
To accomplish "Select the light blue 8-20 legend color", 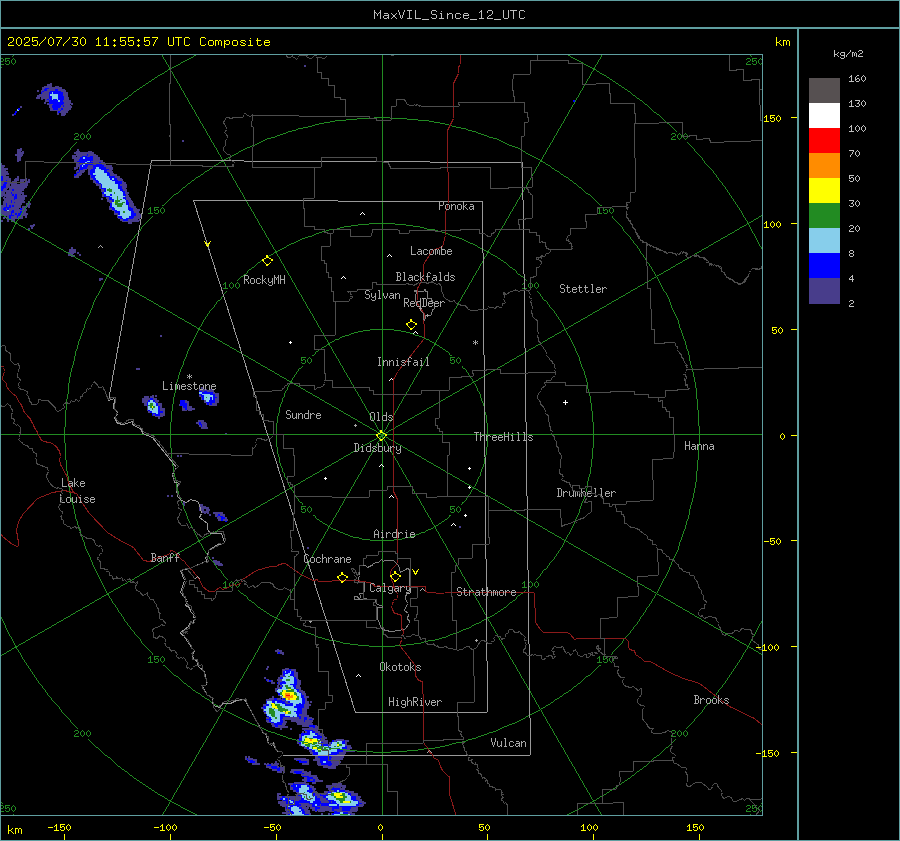I will [x=824, y=241].
